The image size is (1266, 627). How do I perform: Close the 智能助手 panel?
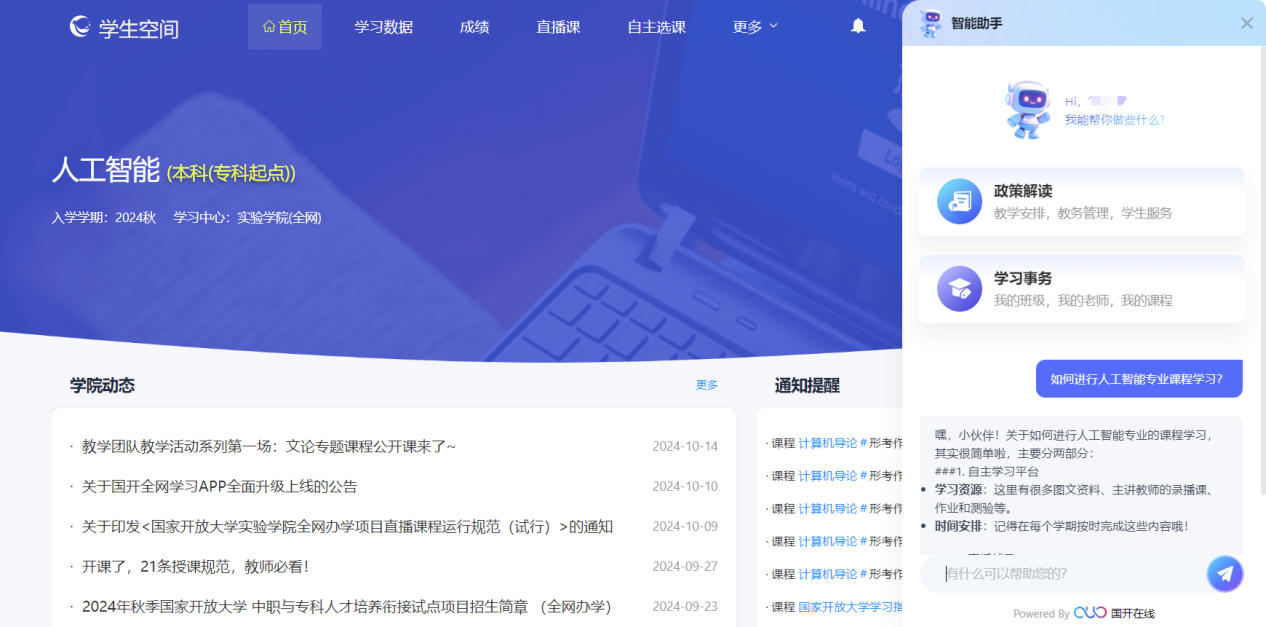click(1246, 23)
